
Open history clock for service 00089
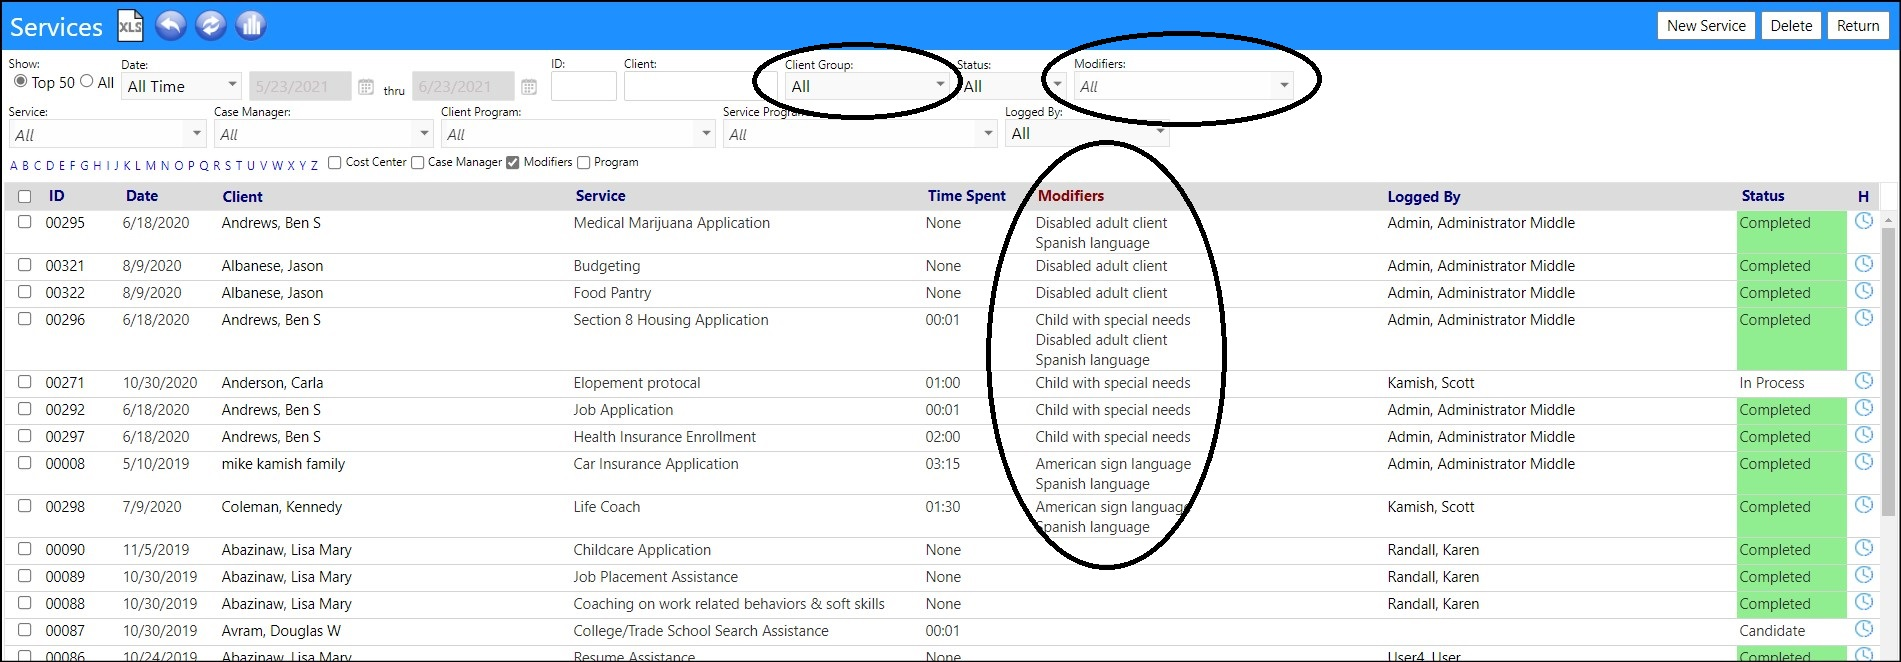tap(1864, 576)
